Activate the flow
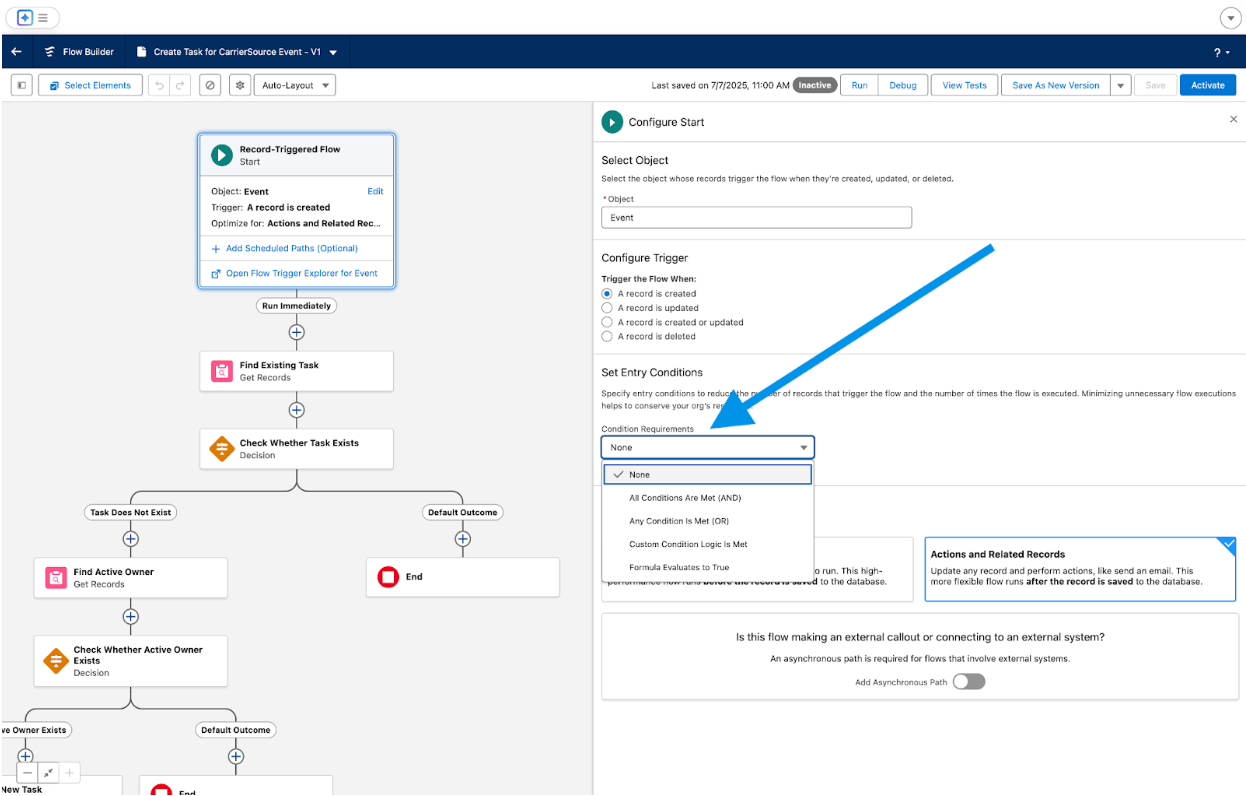Image resolution: width=1246 pixels, height=796 pixels. point(1208,85)
